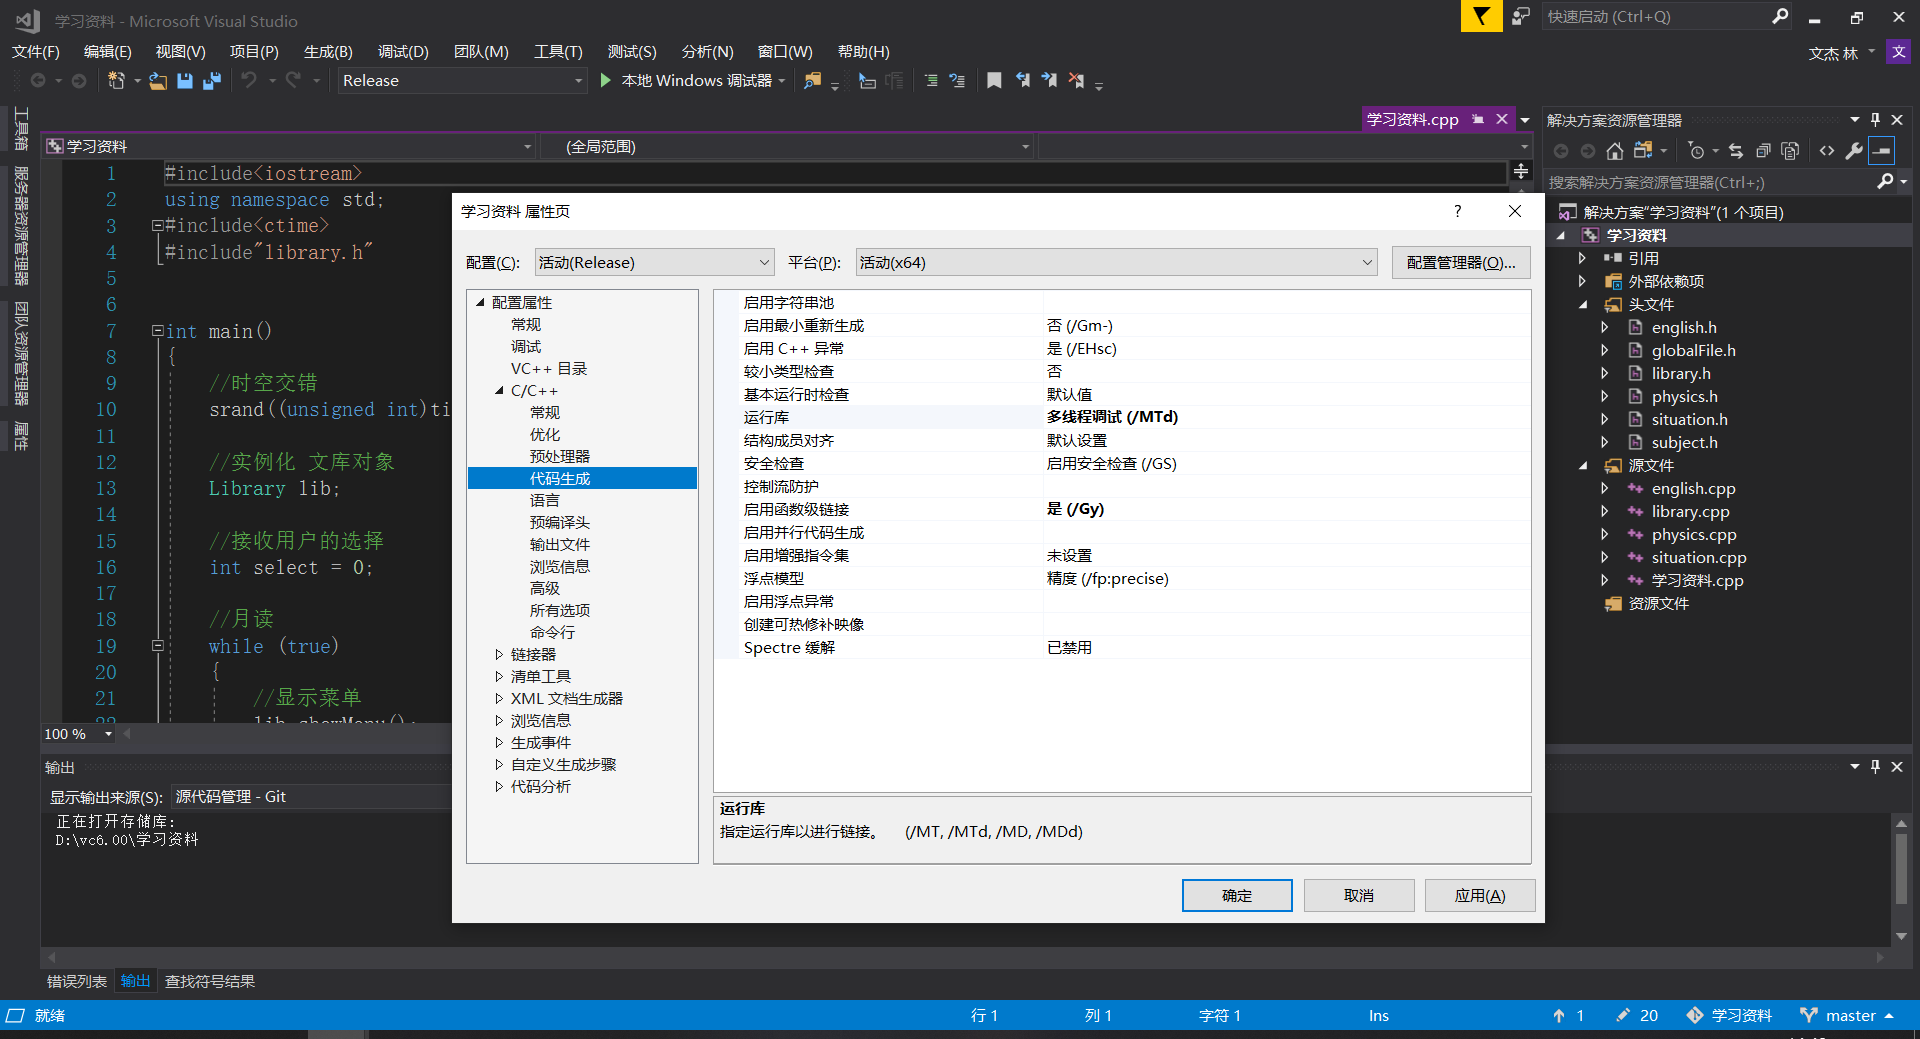The height and width of the screenshot is (1039, 1920).
Task: Click the refresh icon in 解决方案资源管理器
Action: pyautogui.click(x=1737, y=151)
